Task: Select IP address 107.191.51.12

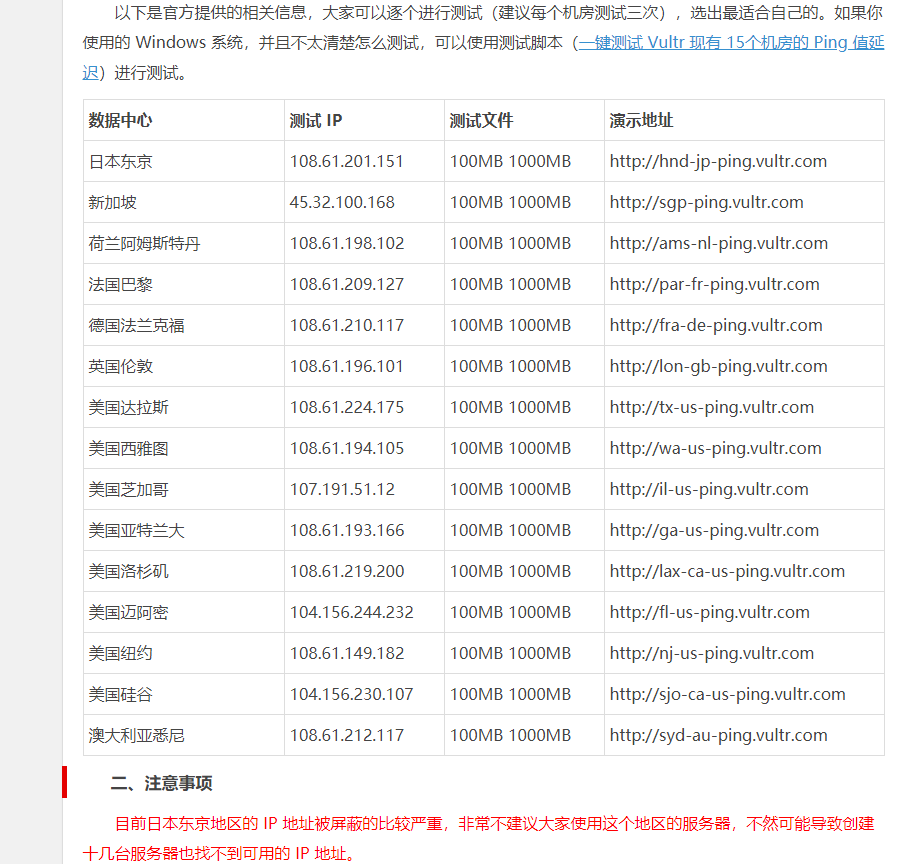Action: coord(342,490)
